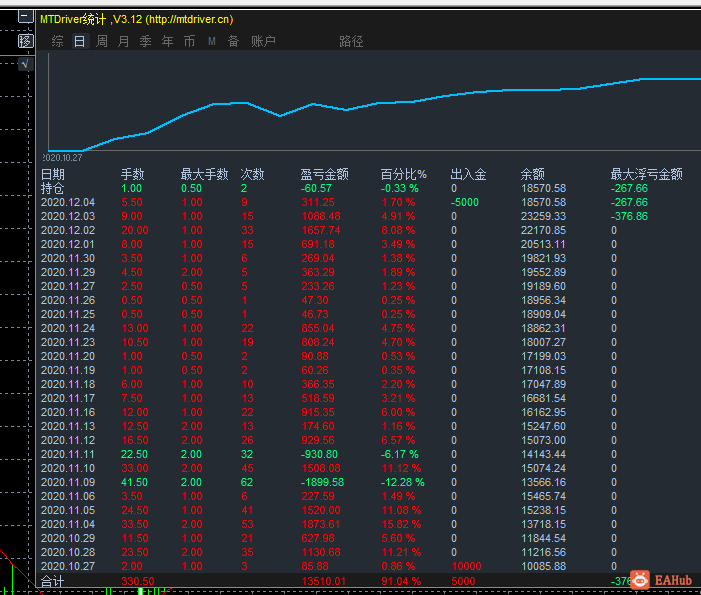Switch to the 综 summary tab

click(x=57, y=42)
